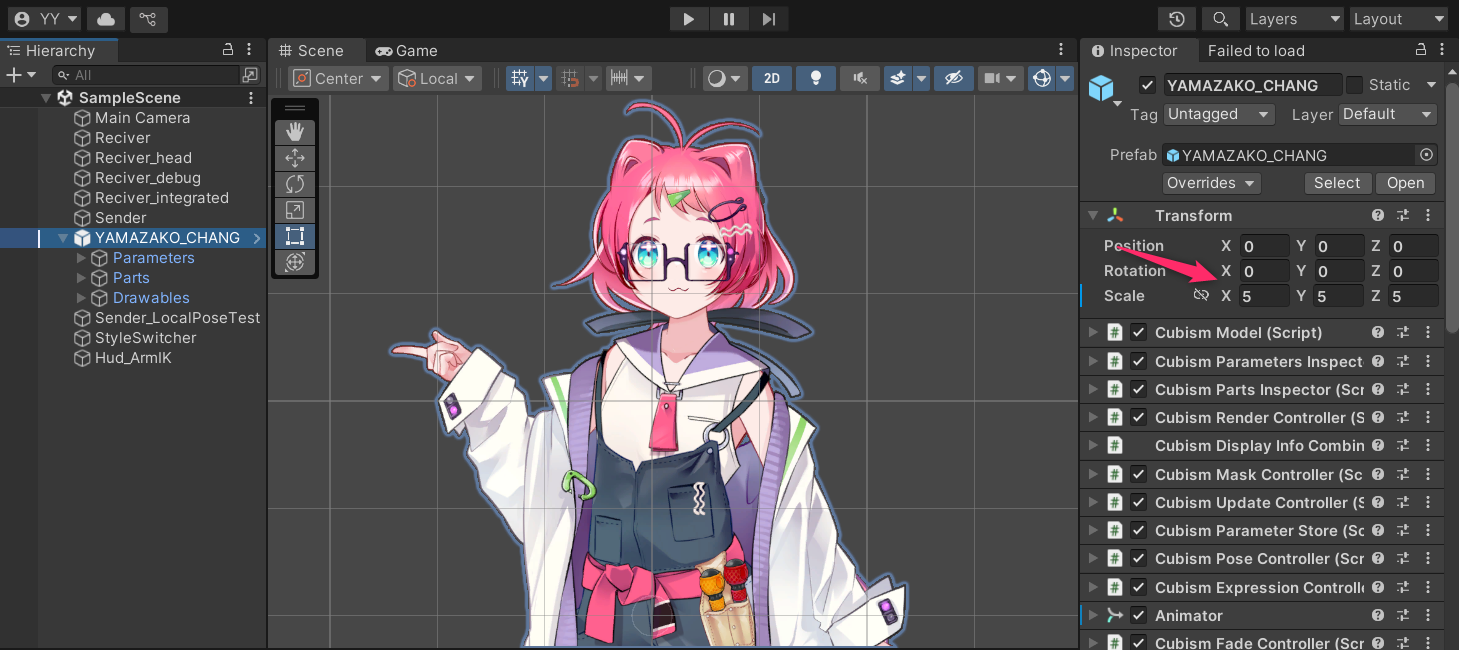The width and height of the screenshot is (1459, 650).
Task: Open the Center pivot dropdown
Action: (338, 78)
